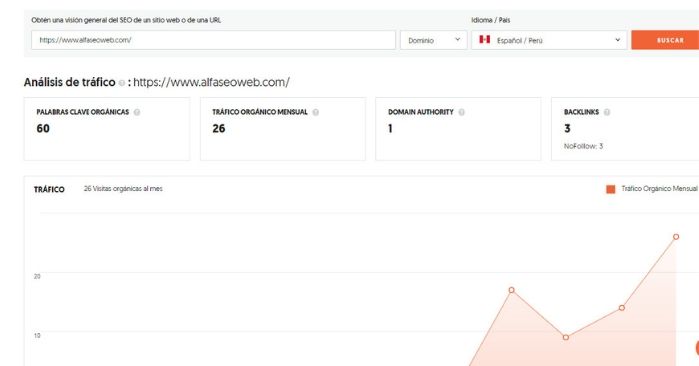Open the Dominio dropdown

tap(433, 40)
